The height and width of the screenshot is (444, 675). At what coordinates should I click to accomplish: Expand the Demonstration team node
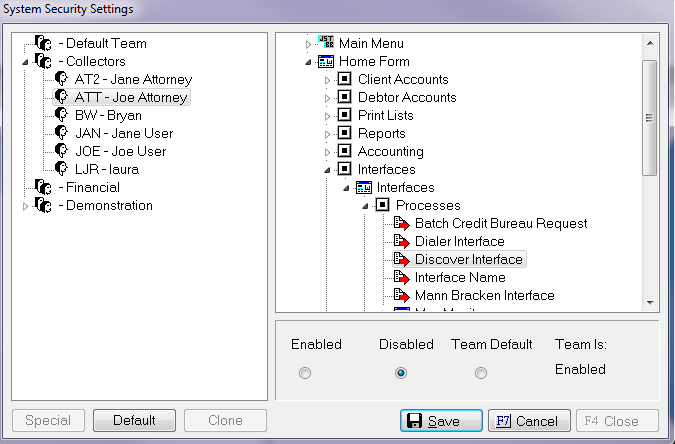click(x=26, y=206)
